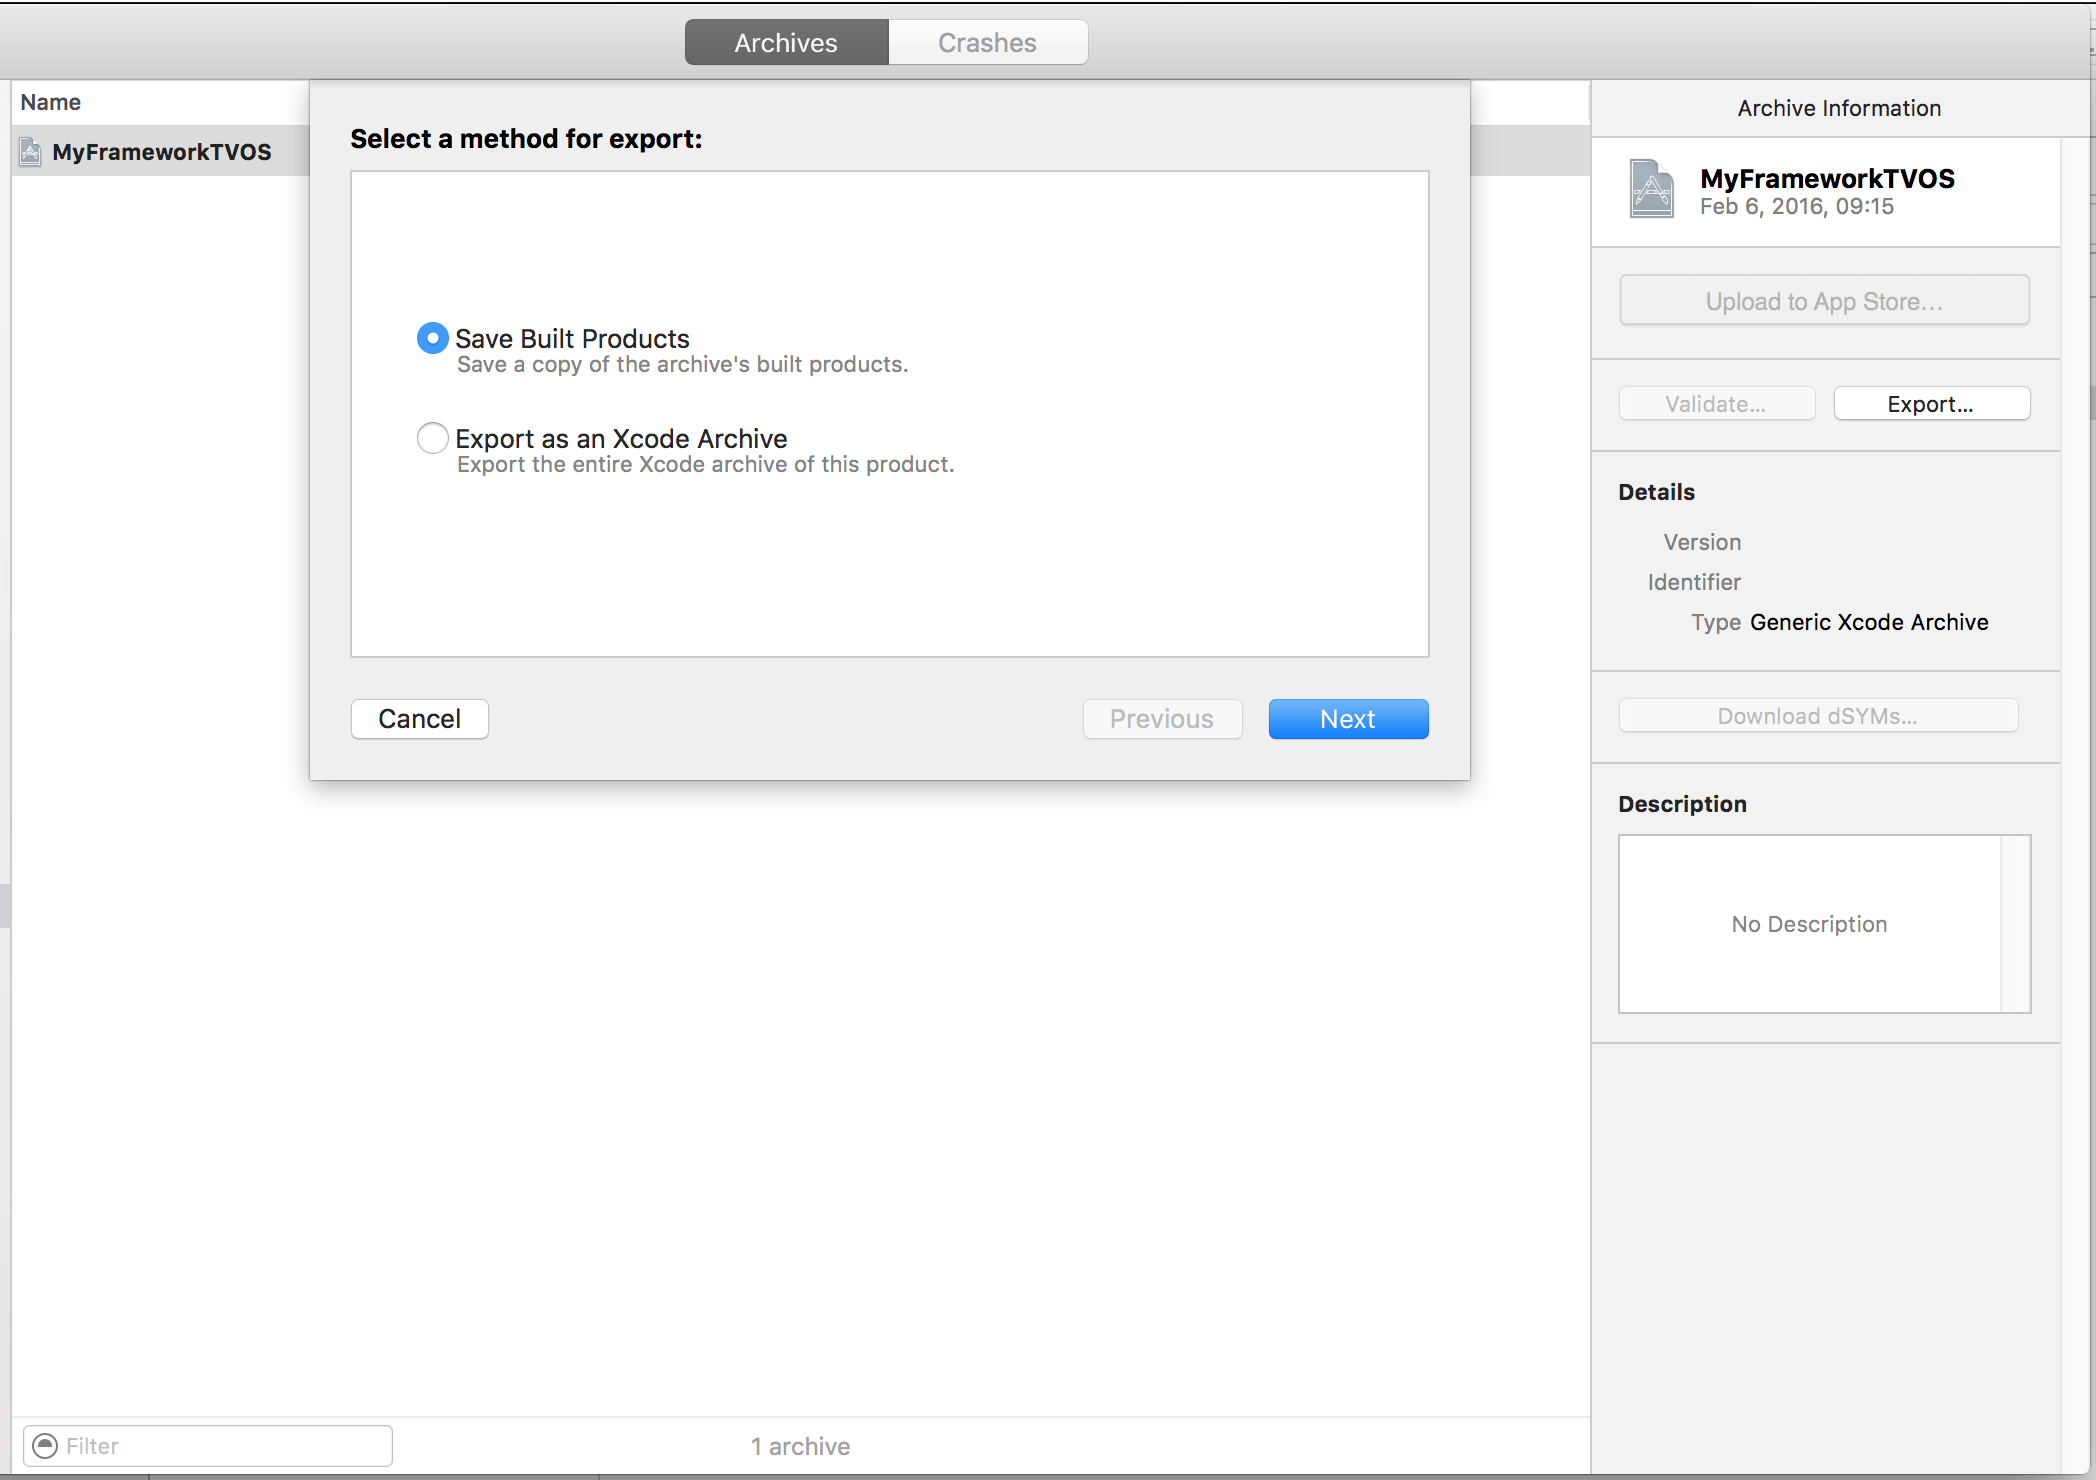The width and height of the screenshot is (2096, 1480).
Task: Click the '1 archive' status text
Action: pos(801,1446)
